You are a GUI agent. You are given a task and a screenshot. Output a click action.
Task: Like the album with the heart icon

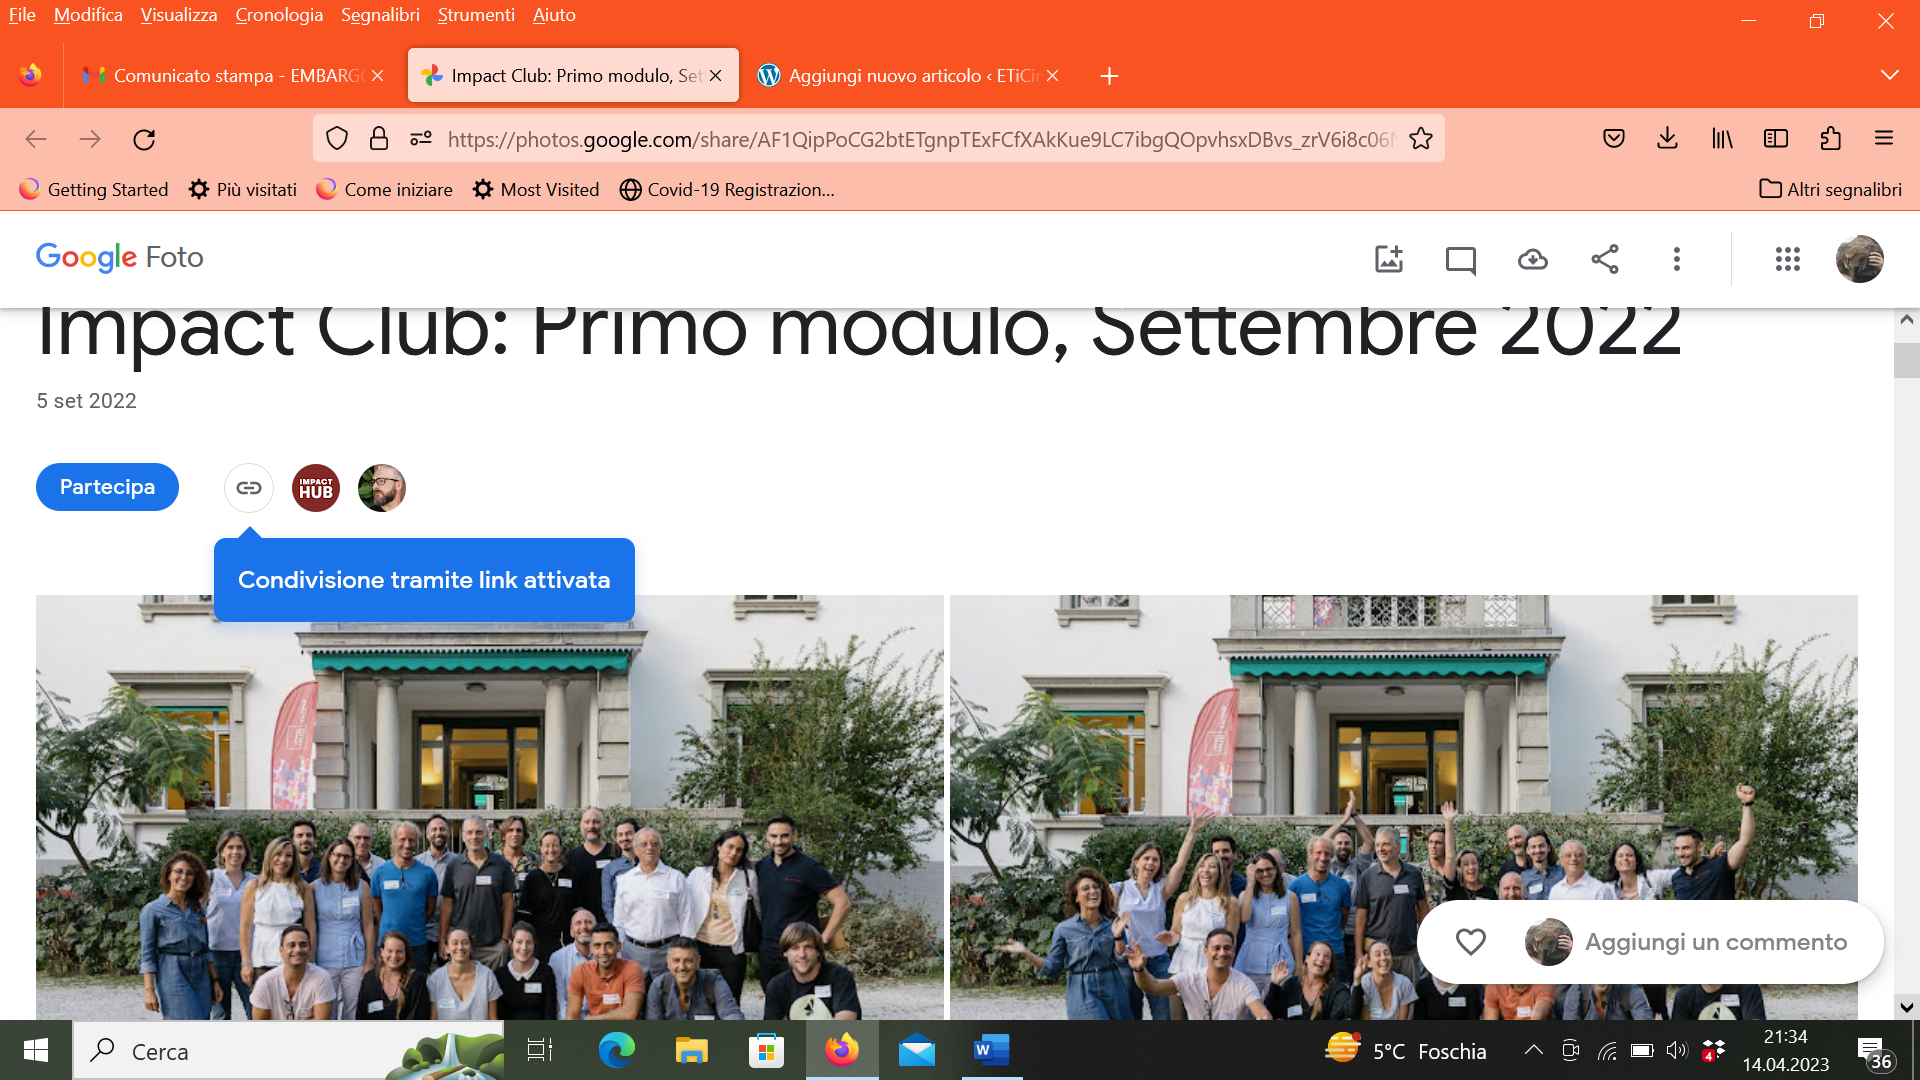[1471, 942]
